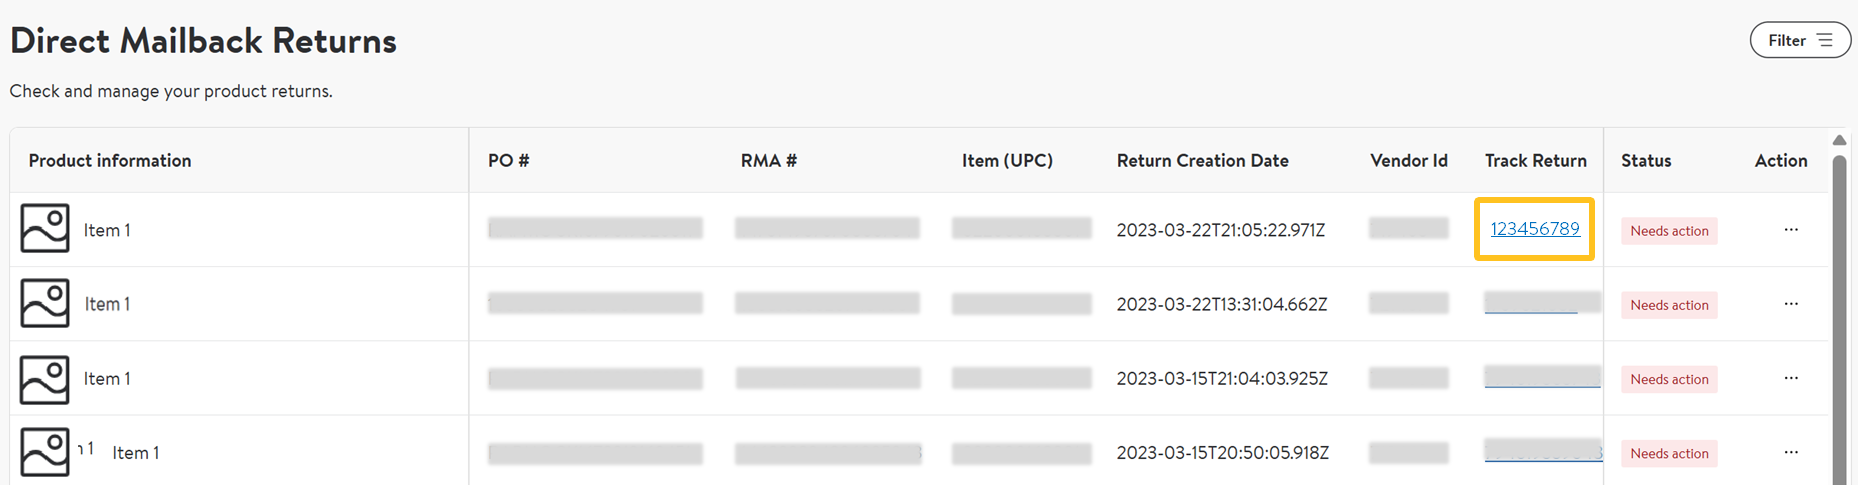Click the Return Creation Date column header
This screenshot has width=1858, height=485.
[1202, 160]
